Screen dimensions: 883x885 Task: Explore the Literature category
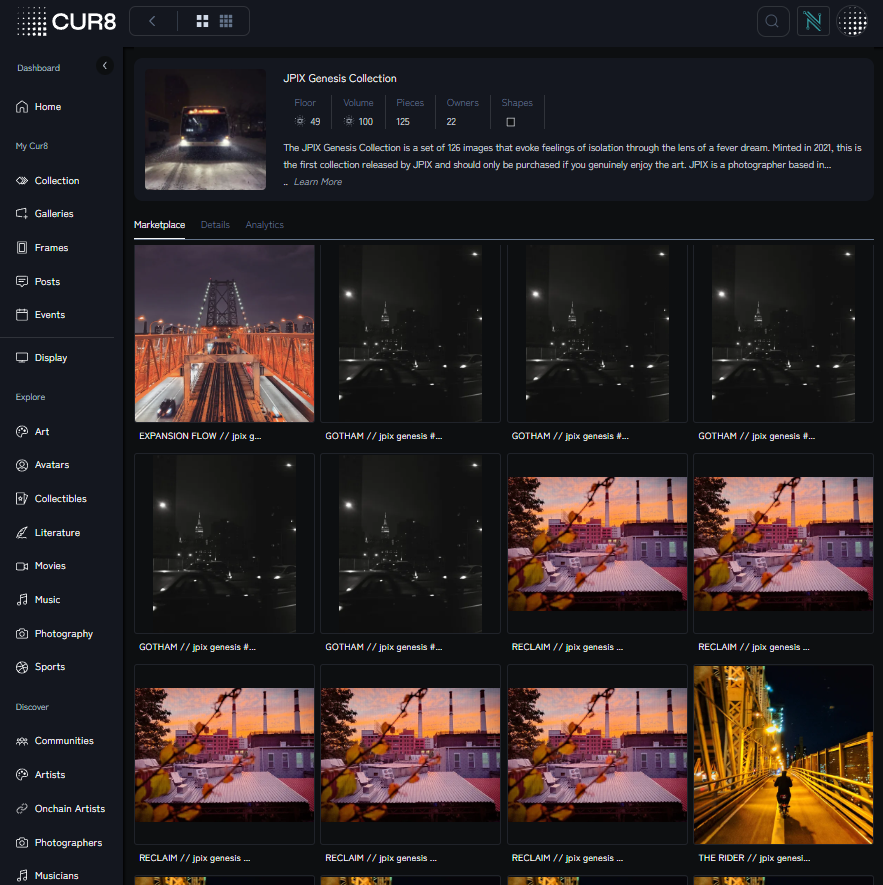pyautogui.click(x=48, y=533)
